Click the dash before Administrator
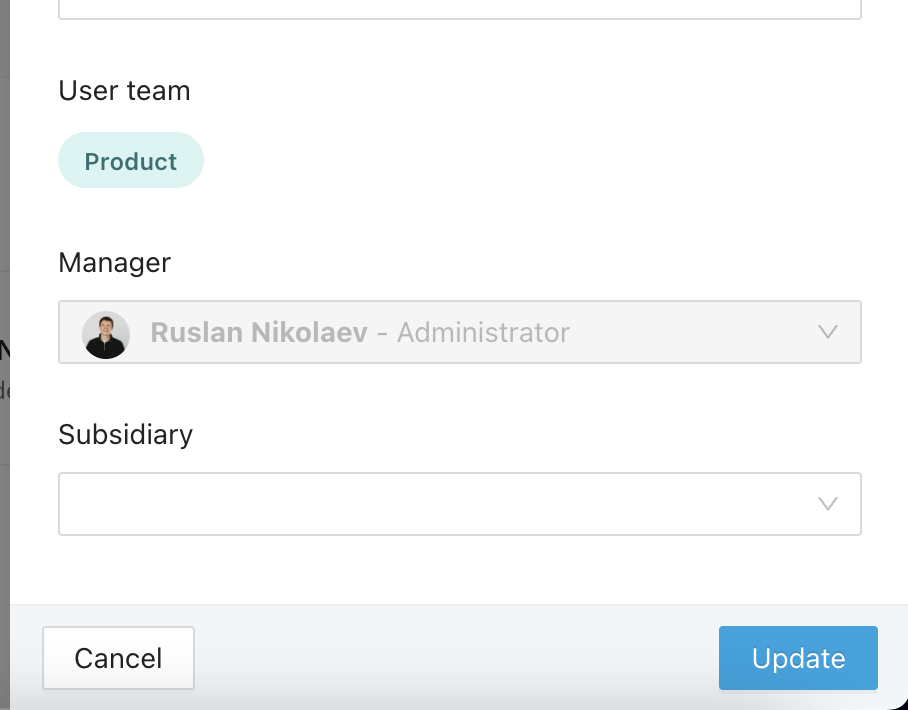This screenshot has width=908, height=710. [382, 333]
